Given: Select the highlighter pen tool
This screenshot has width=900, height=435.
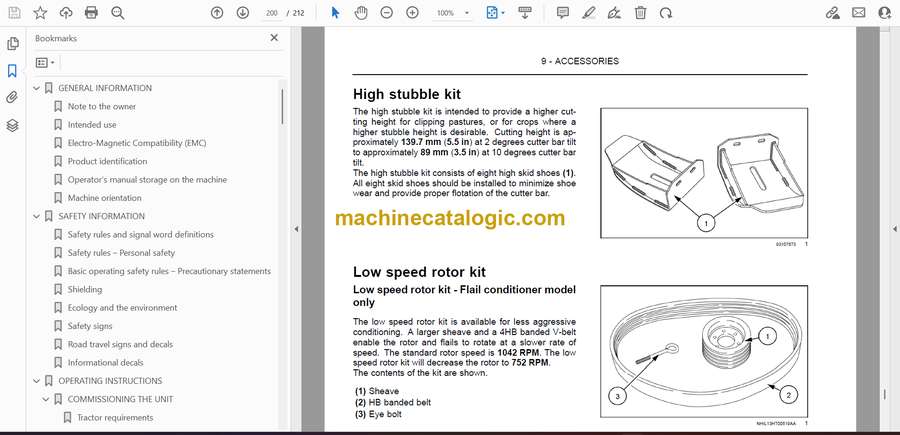Looking at the screenshot, I should coord(588,13).
